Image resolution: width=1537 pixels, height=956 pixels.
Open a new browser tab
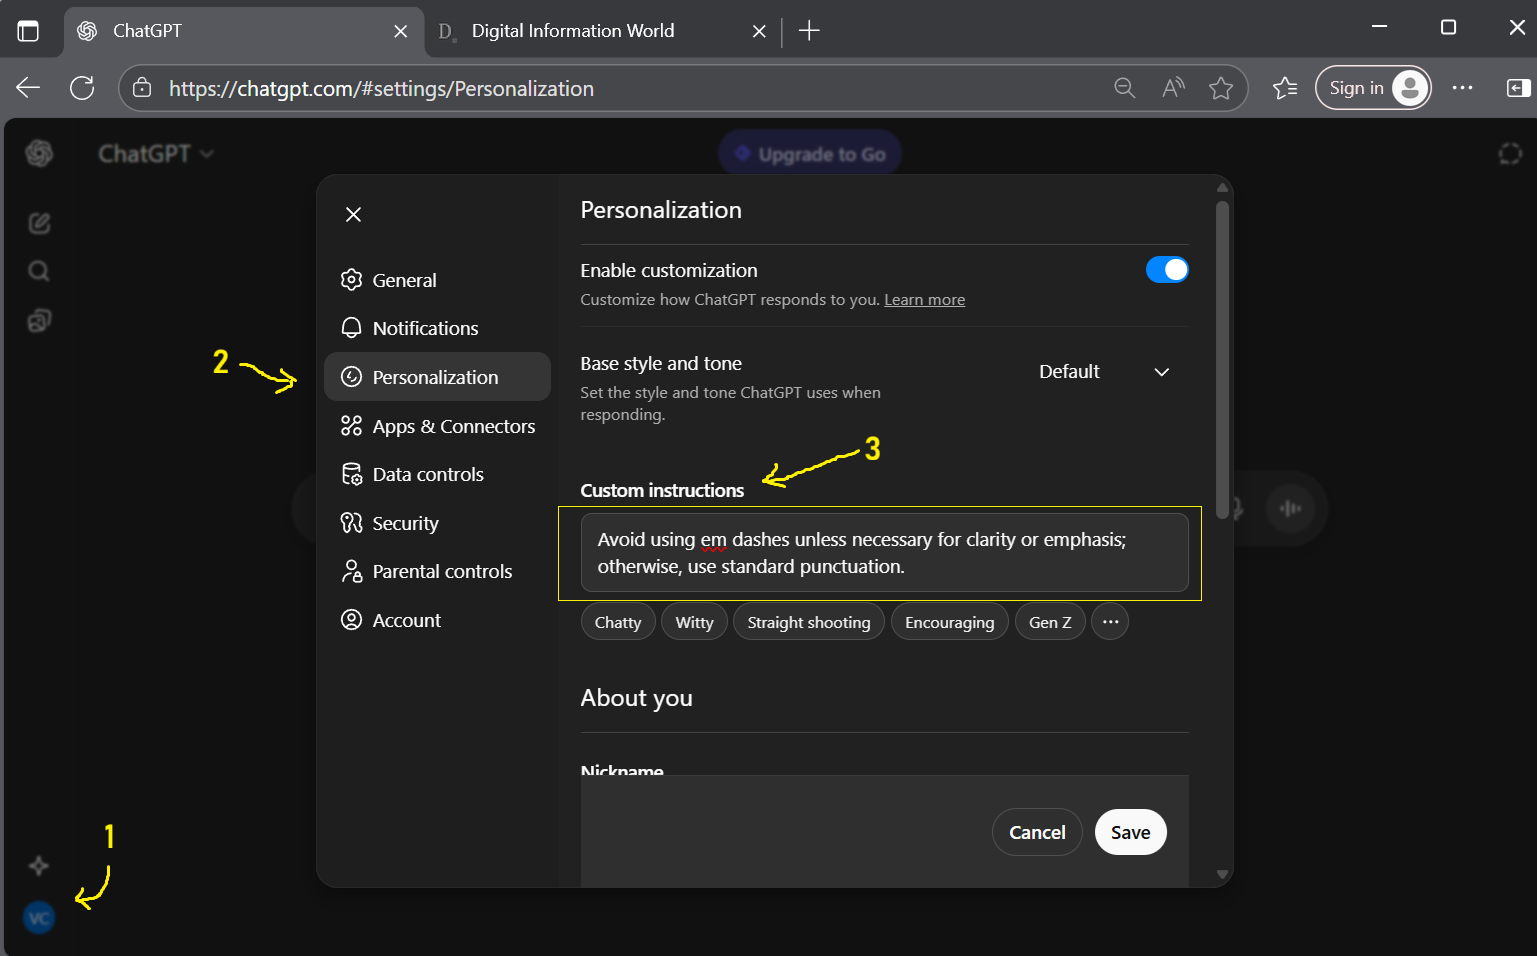tap(809, 31)
